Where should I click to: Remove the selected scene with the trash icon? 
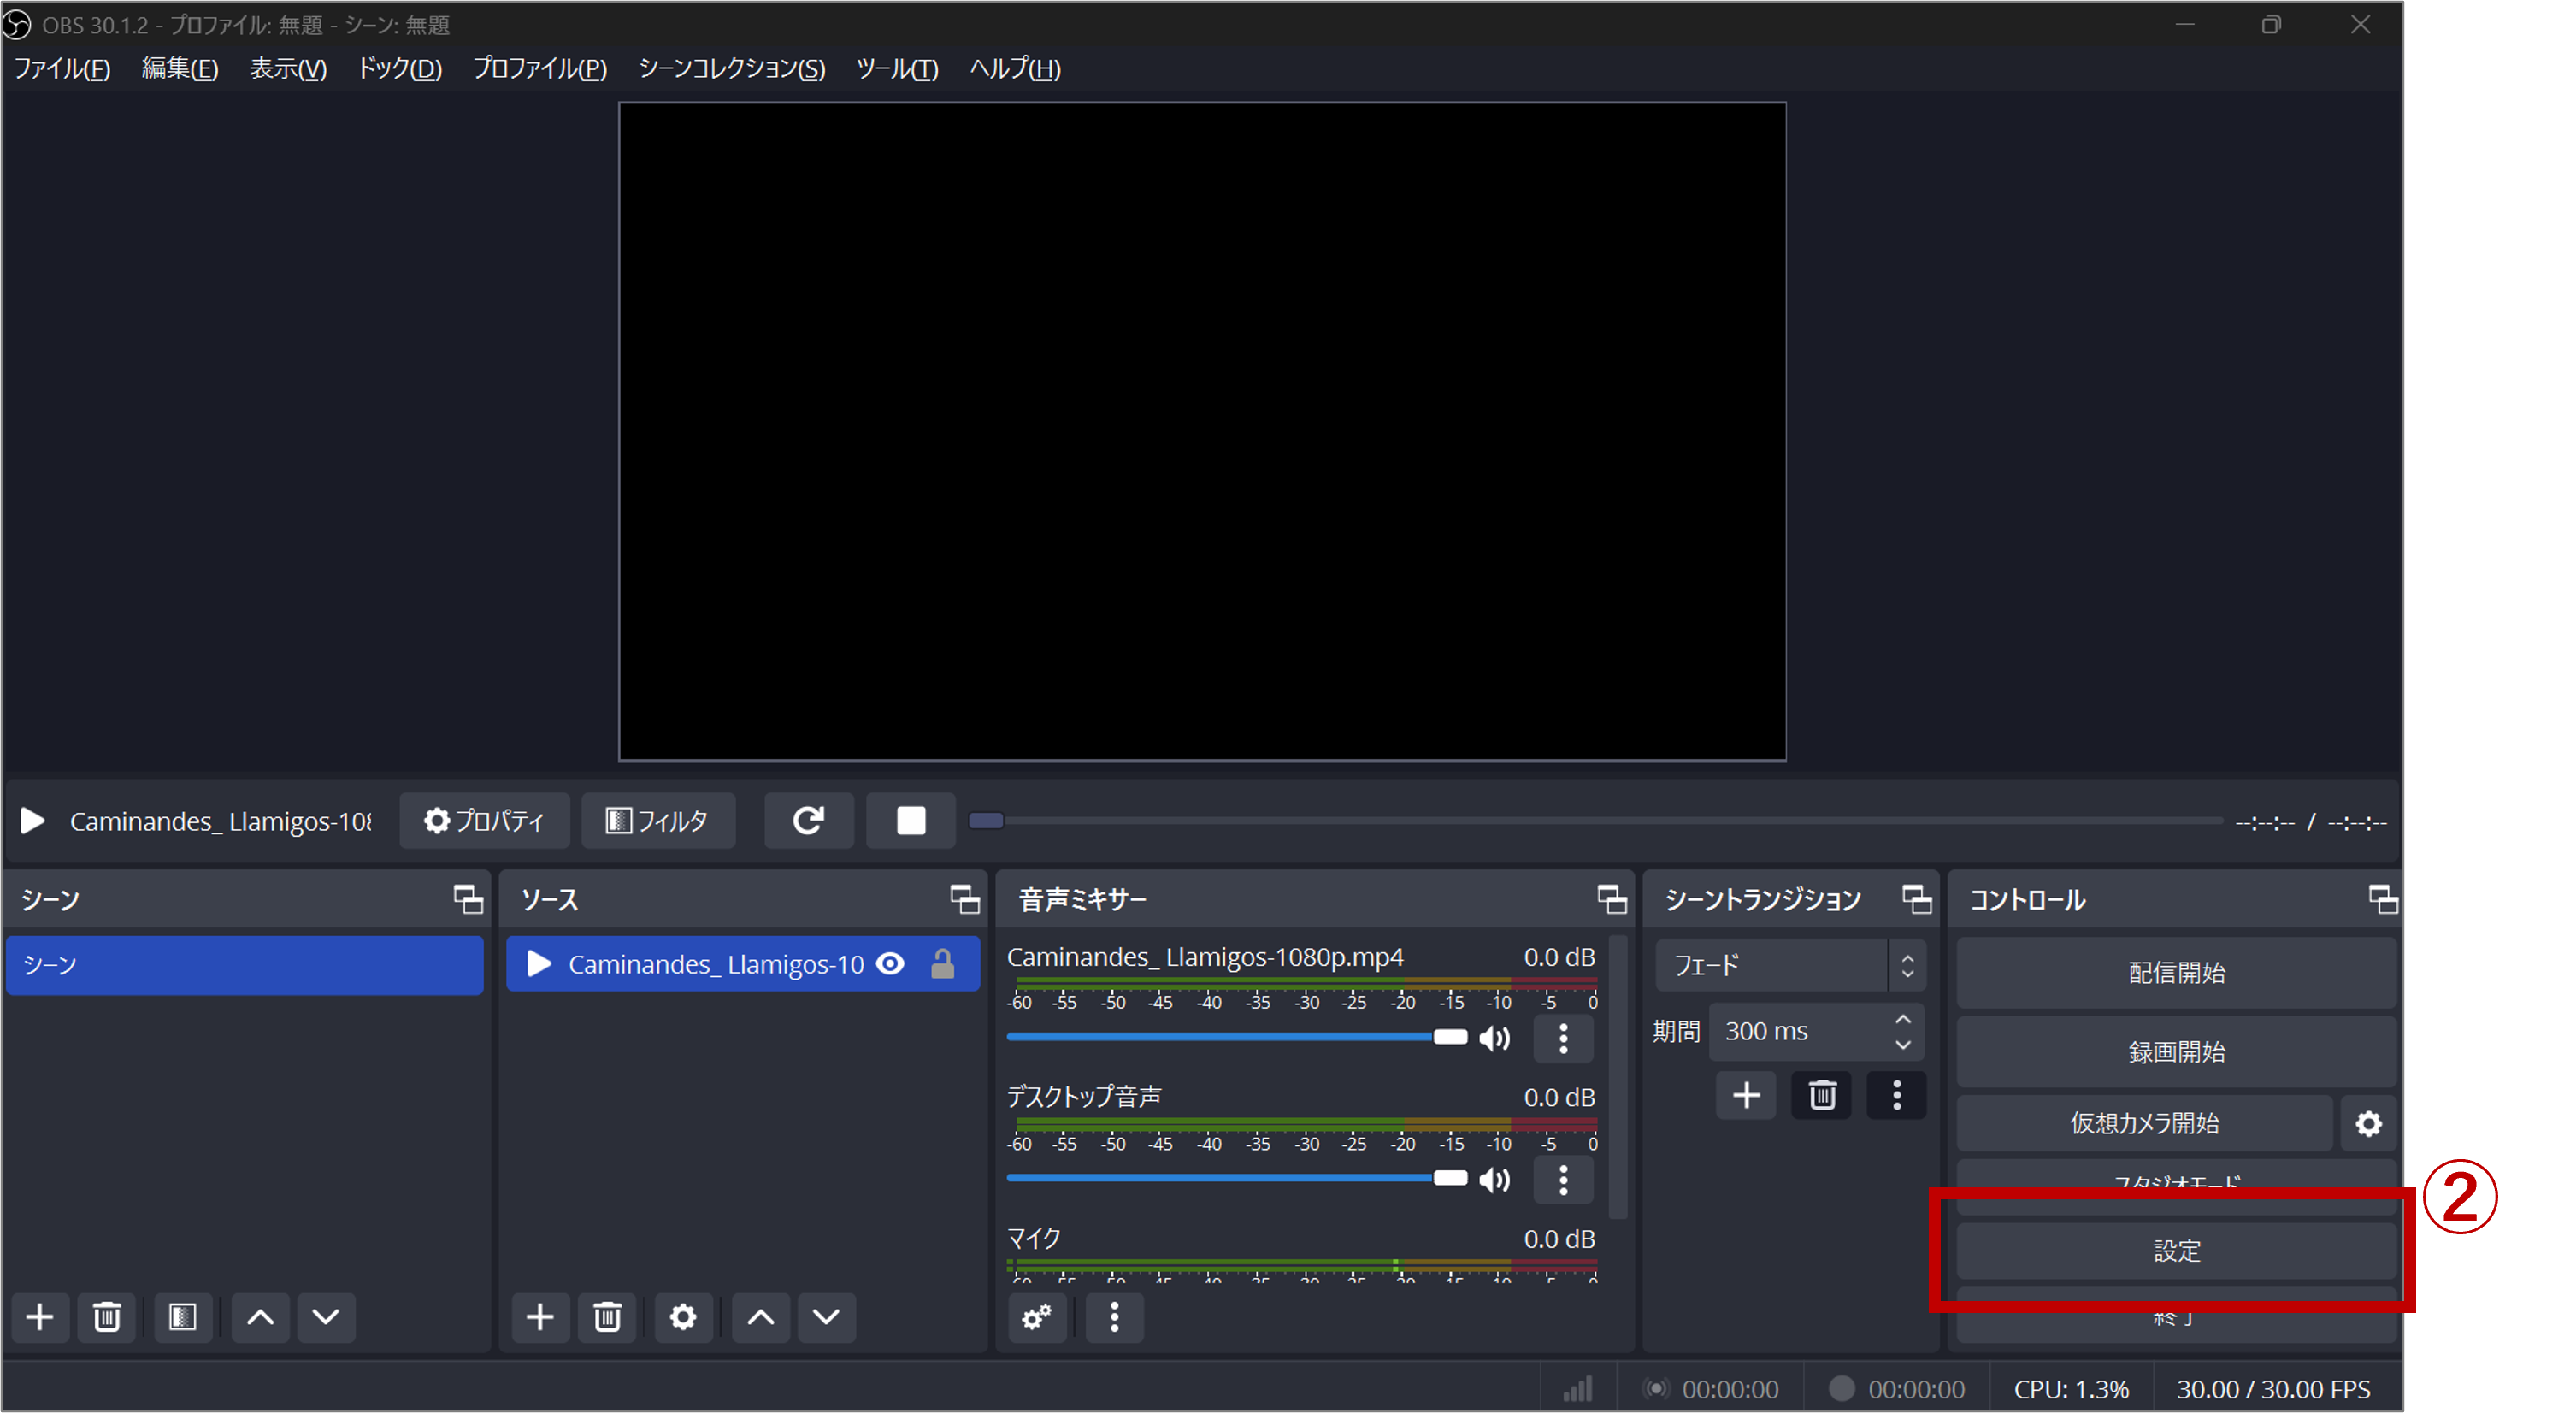pos(107,1317)
